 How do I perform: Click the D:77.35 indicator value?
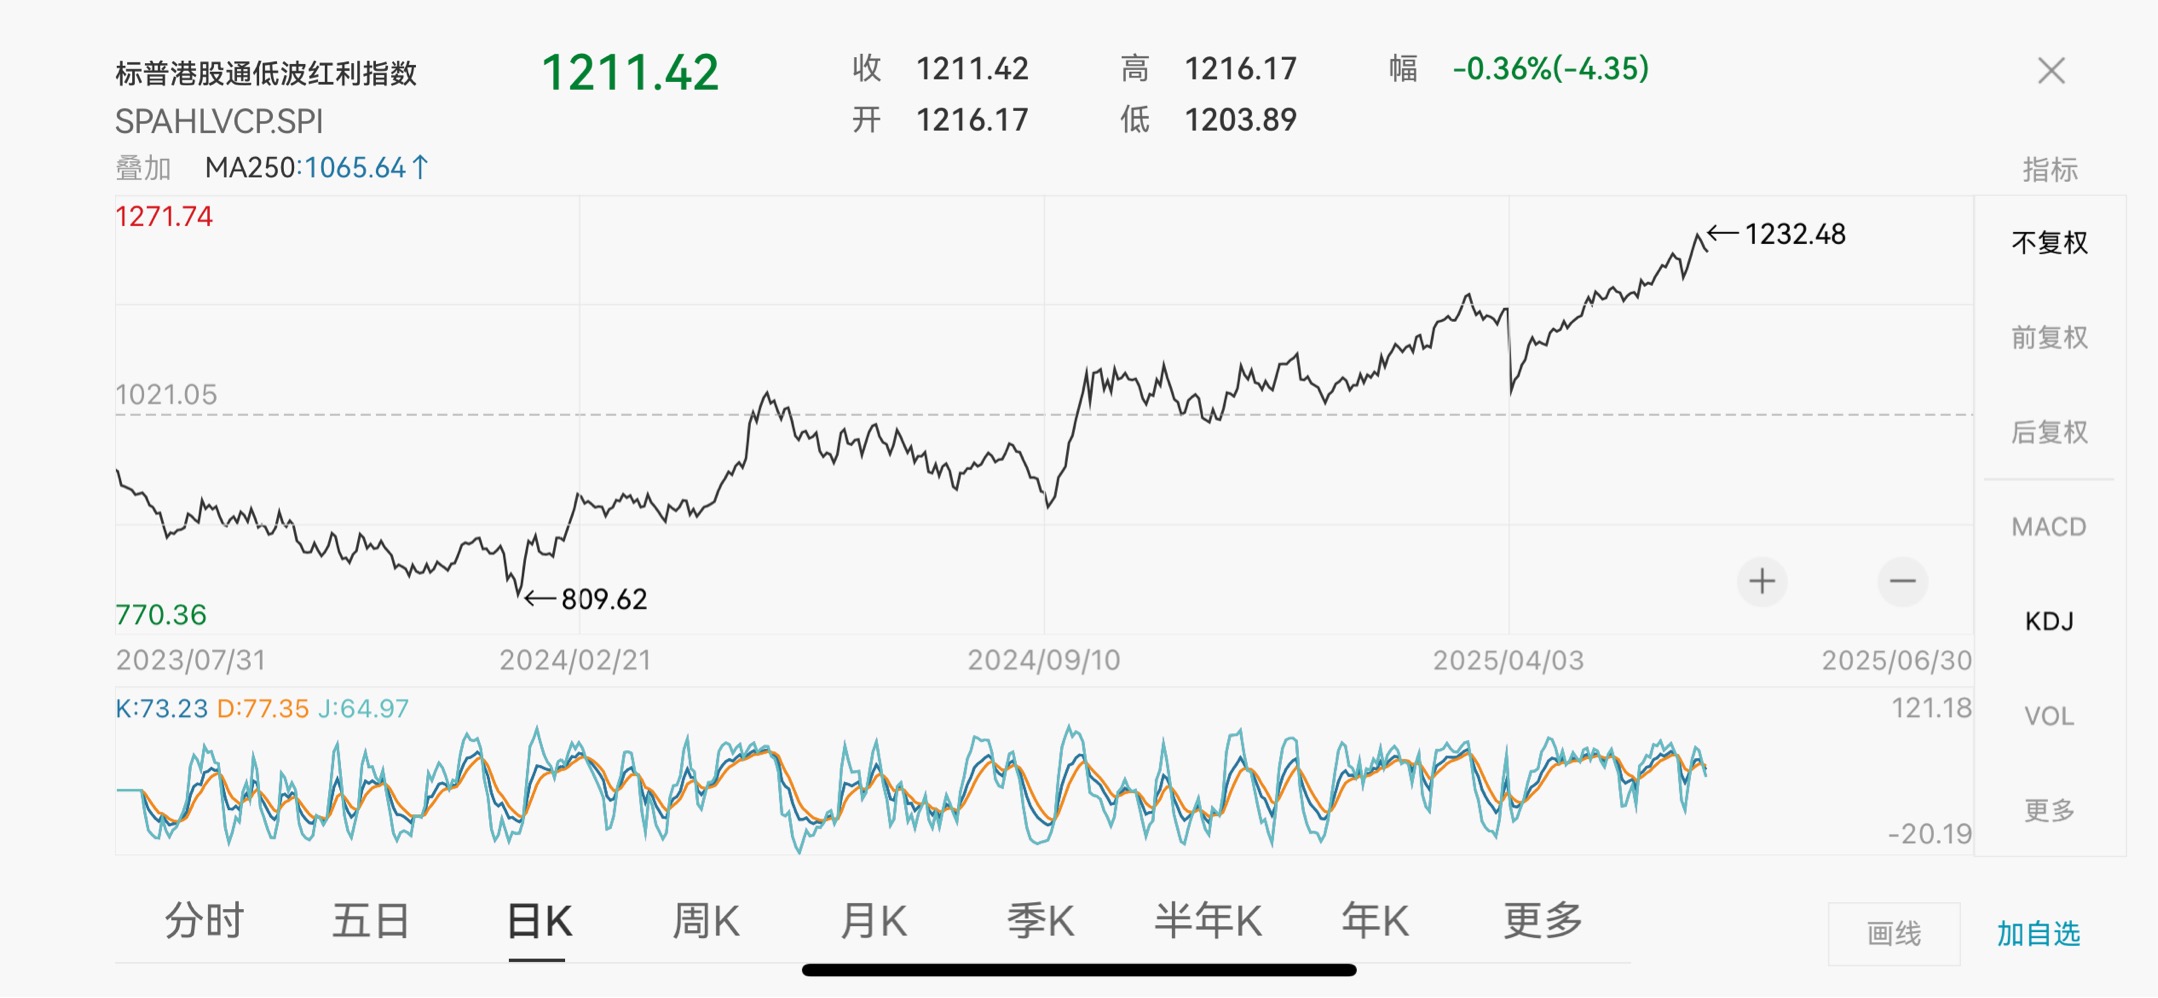click(263, 709)
